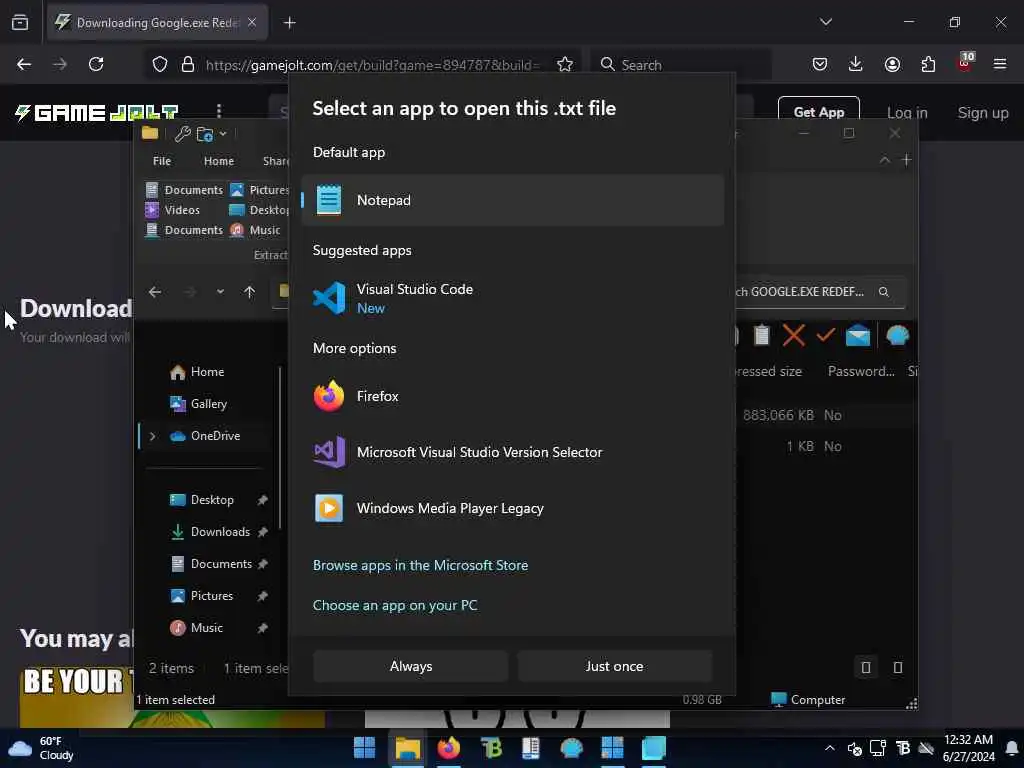
Task: Click the Sign up link
Action: (x=982, y=113)
